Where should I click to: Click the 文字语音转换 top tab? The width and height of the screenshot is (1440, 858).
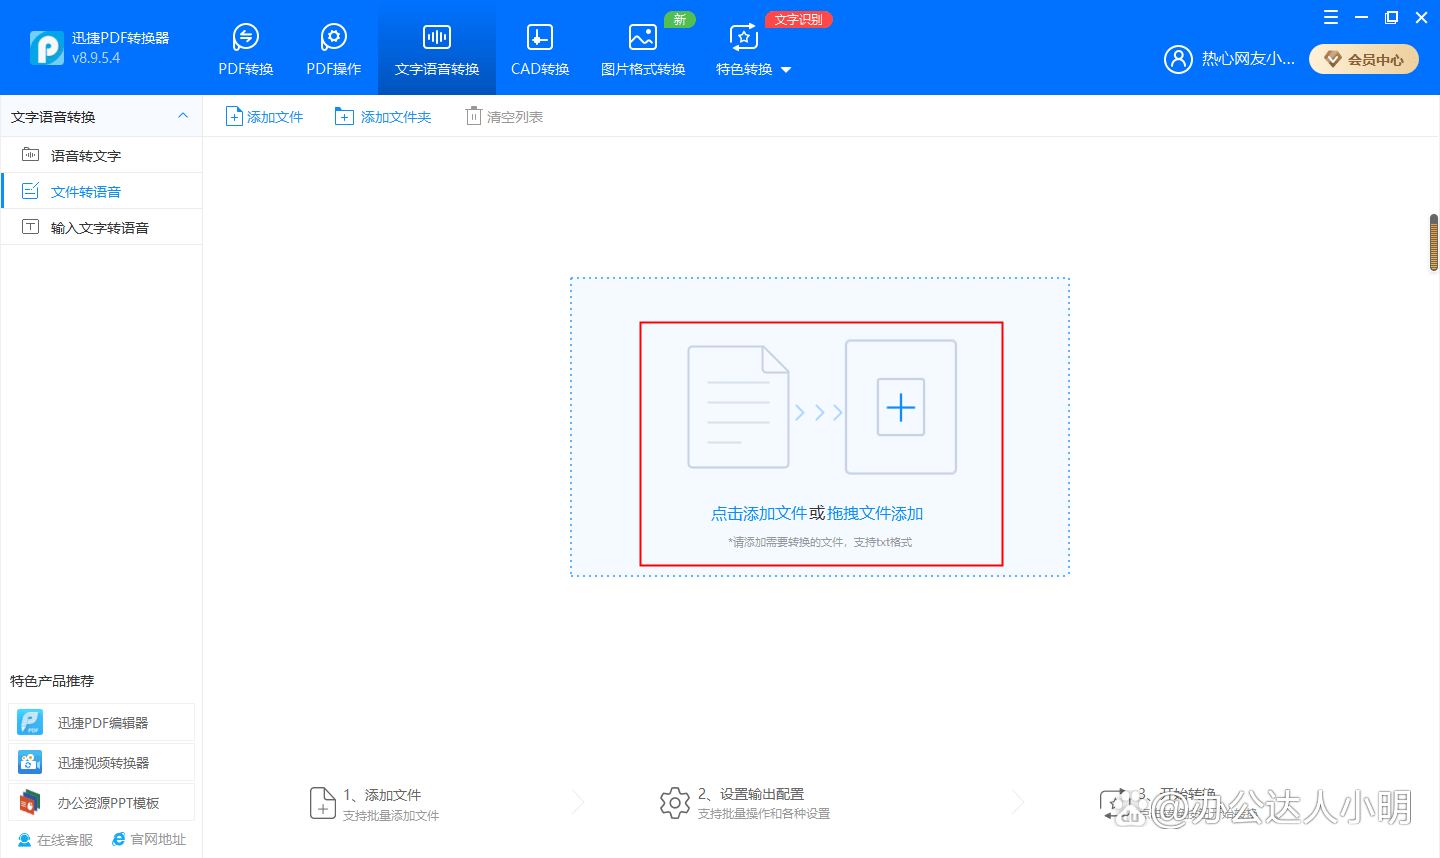click(x=437, y=50)
